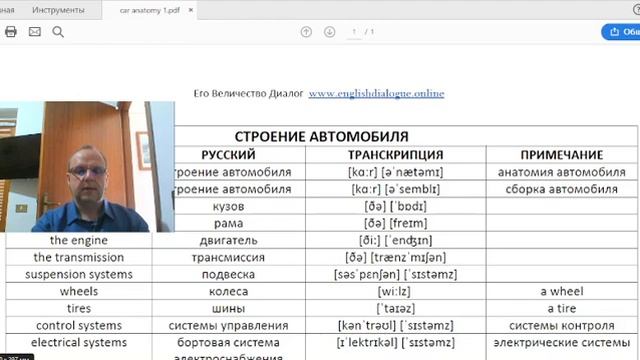The width and height of the screenshot is (640, 360).
Task: Click the 'suspension systems' cell
Action: point(79,274)
